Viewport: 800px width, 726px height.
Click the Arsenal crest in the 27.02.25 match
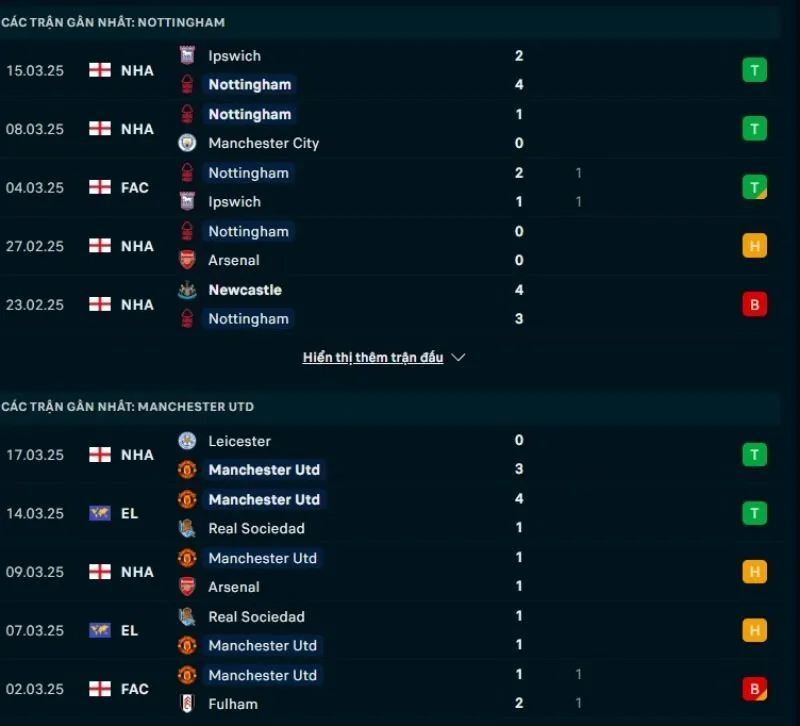(x=187, y=260)
